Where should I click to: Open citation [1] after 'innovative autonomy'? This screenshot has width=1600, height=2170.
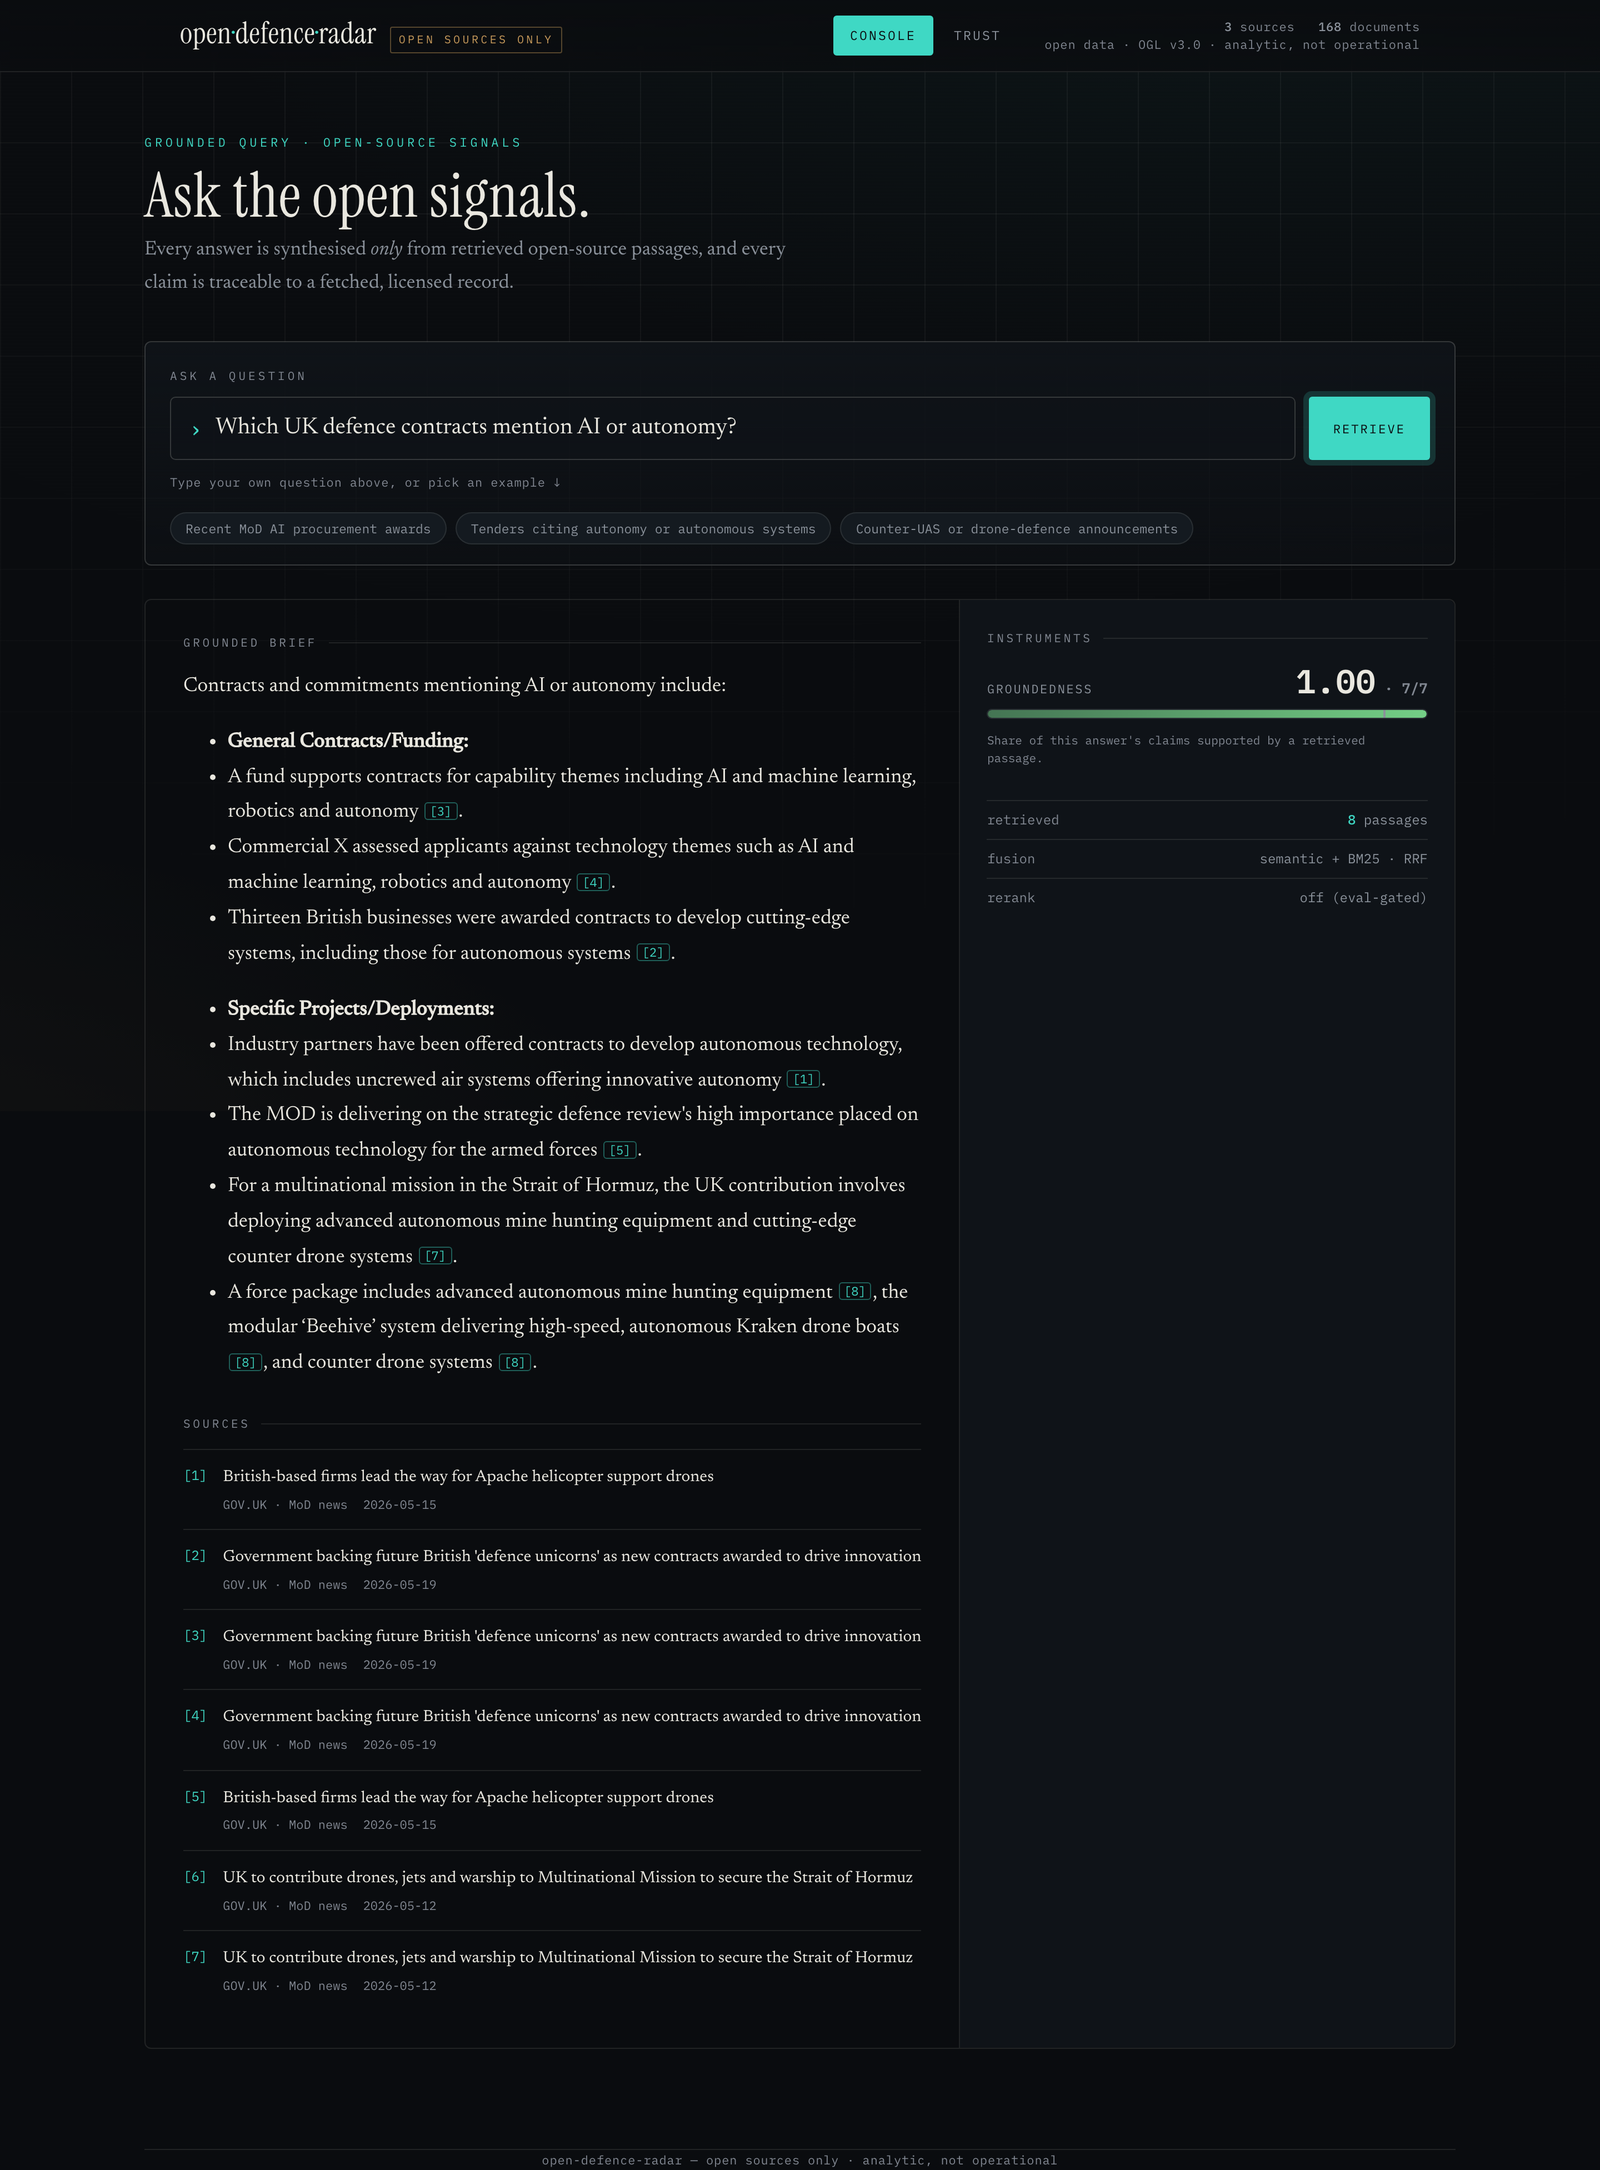pyautogui.click(x=804, y=1080)
